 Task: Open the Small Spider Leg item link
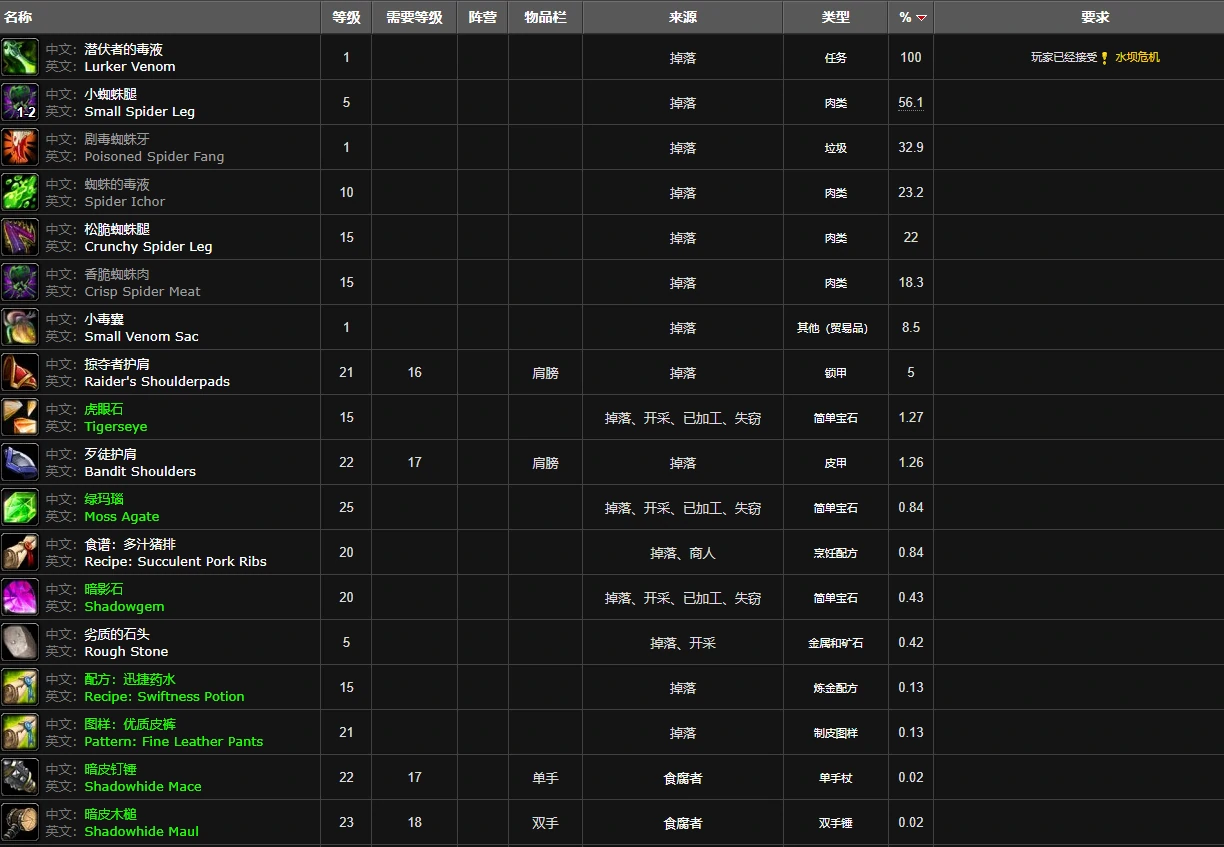[139, 112]
